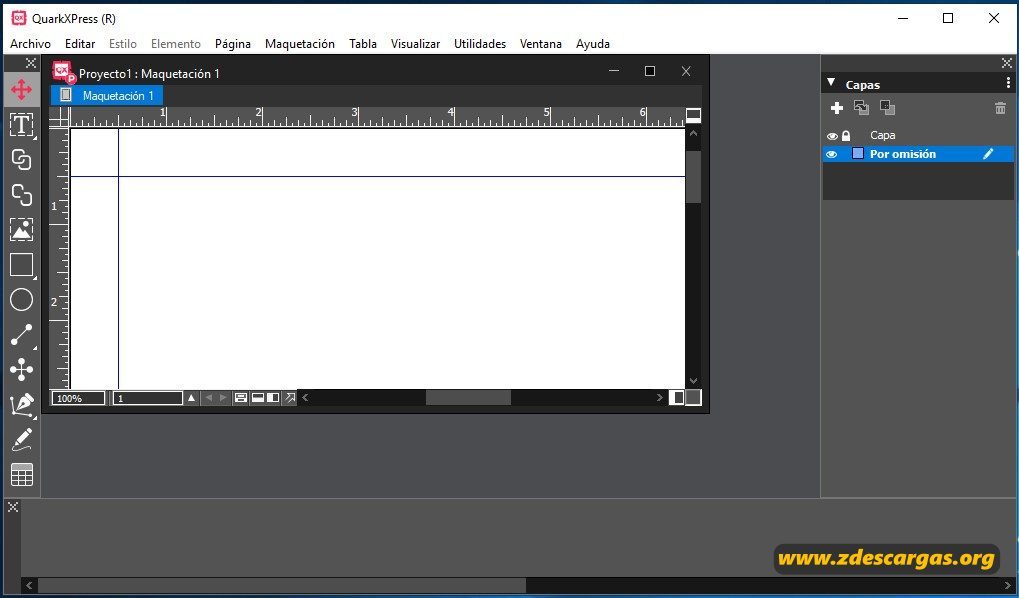
Task: Click the move items to layer icon
Action: point(862,108)
